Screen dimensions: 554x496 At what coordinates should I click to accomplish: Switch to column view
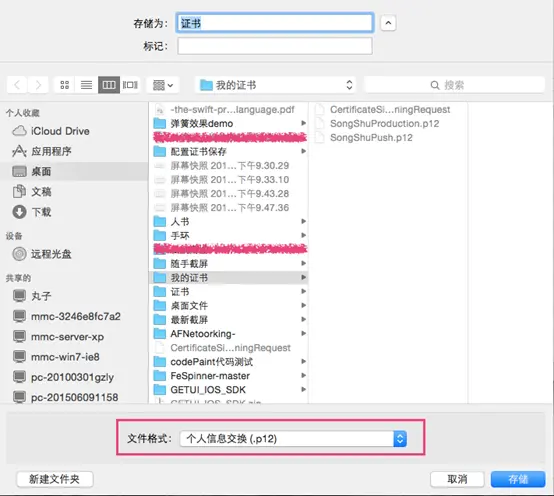(109, 85)
